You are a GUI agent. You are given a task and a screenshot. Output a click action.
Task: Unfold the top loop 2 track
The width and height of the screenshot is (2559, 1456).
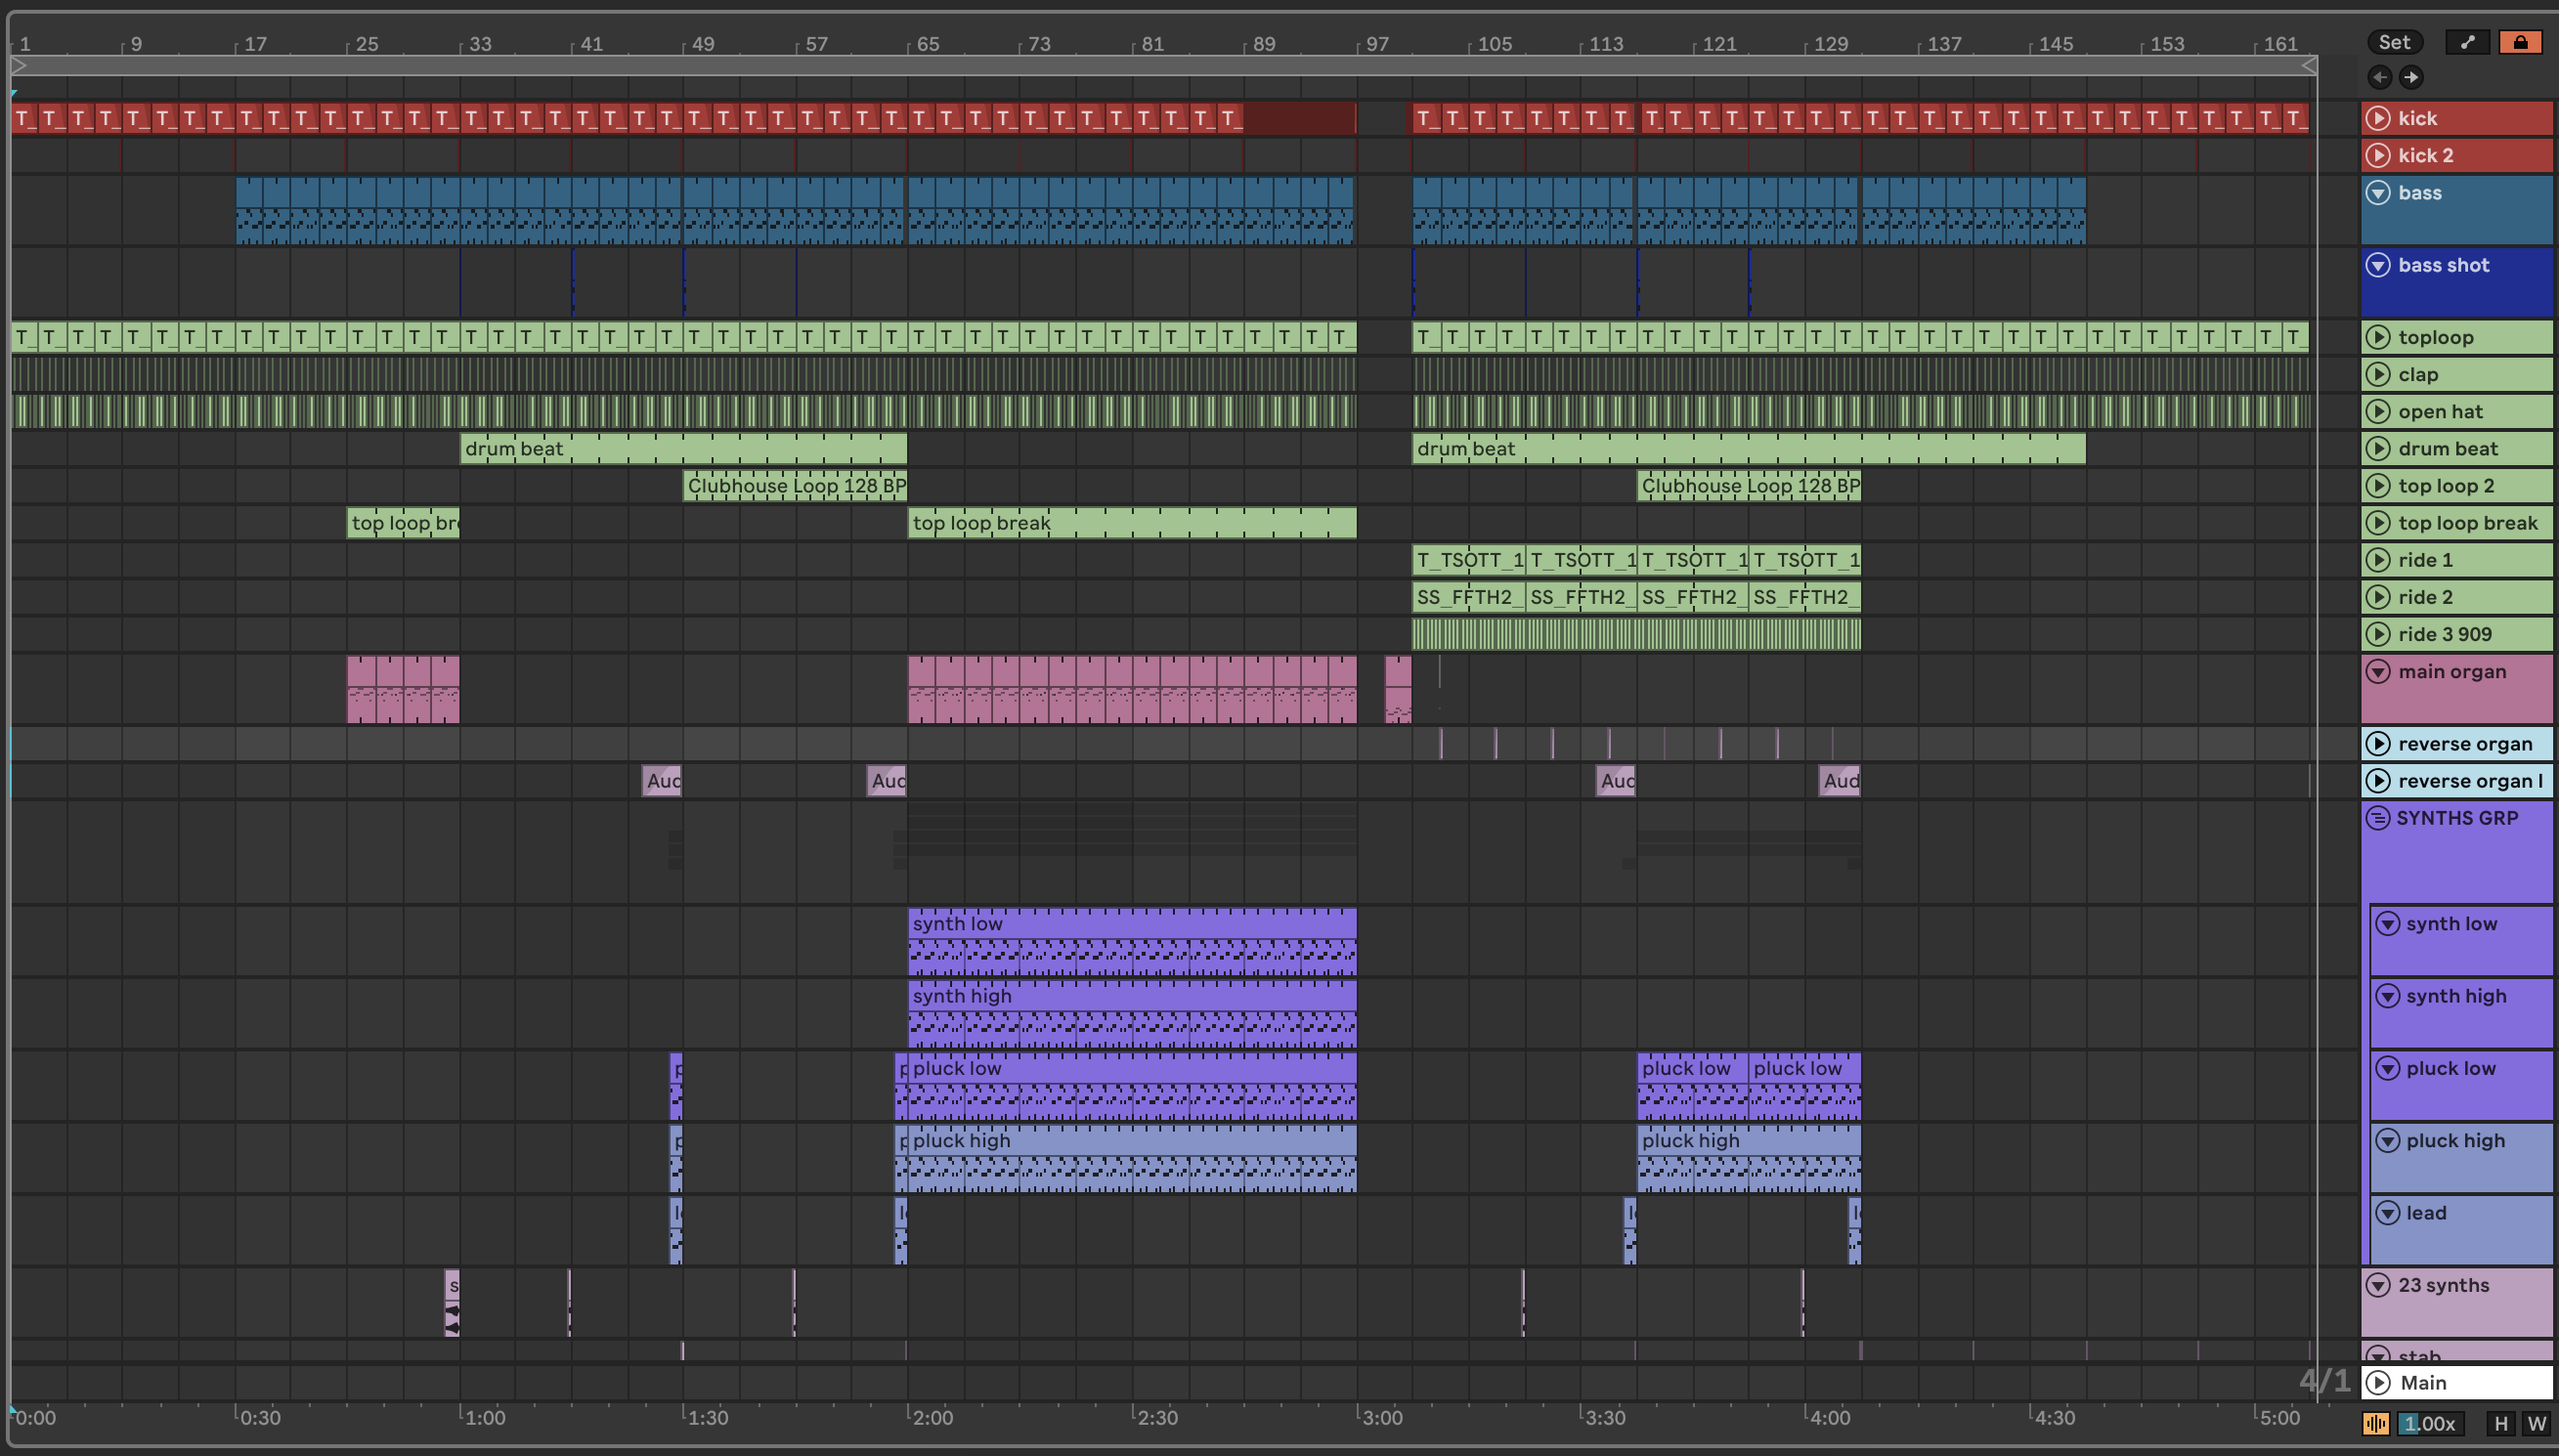tap(2378, 485)
